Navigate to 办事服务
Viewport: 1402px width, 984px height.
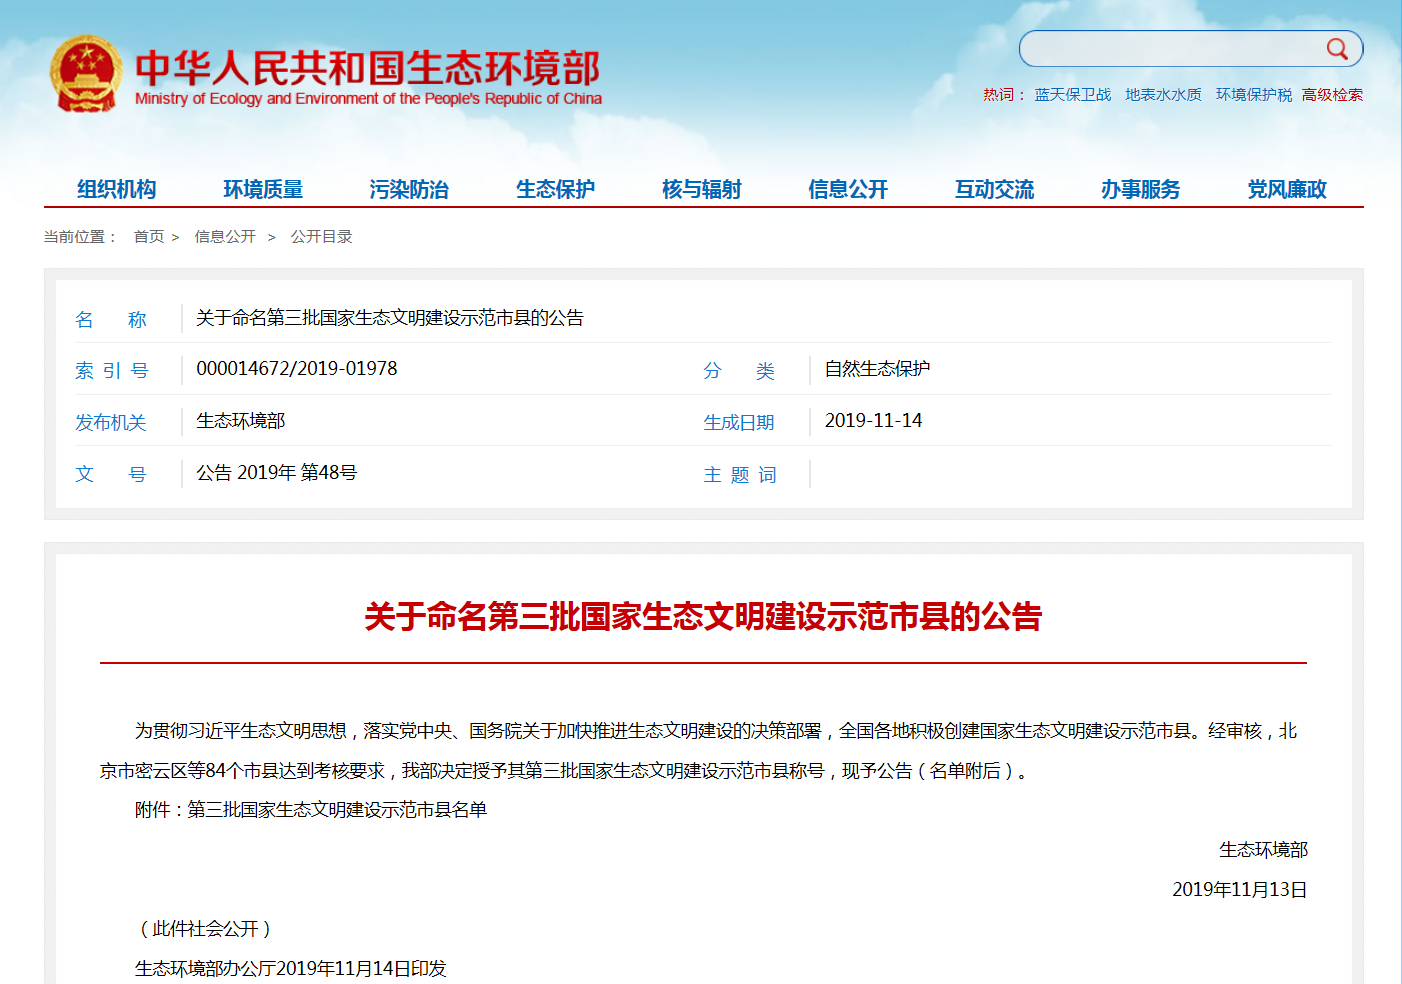(x=1140, y=189)
